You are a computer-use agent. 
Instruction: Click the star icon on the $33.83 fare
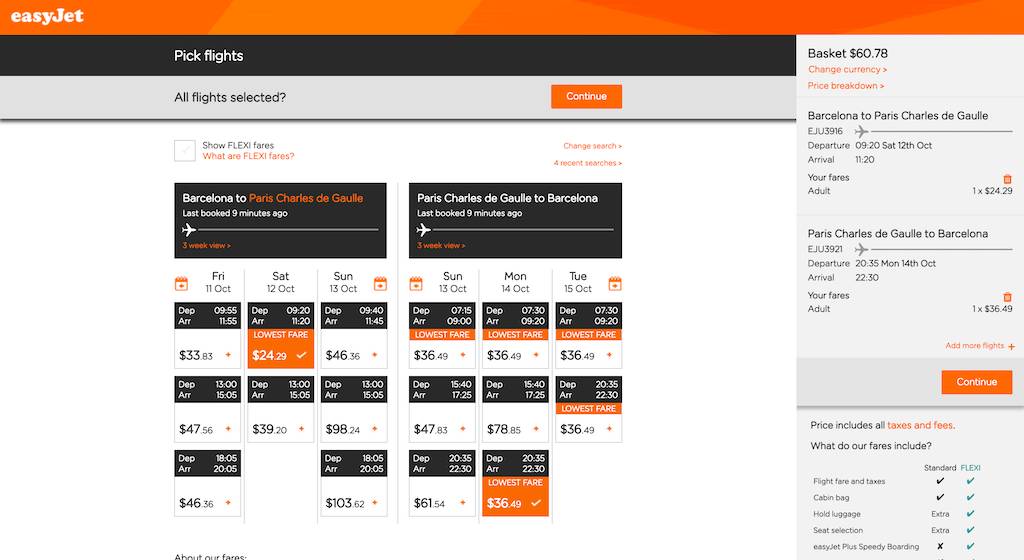click(228, 355)
